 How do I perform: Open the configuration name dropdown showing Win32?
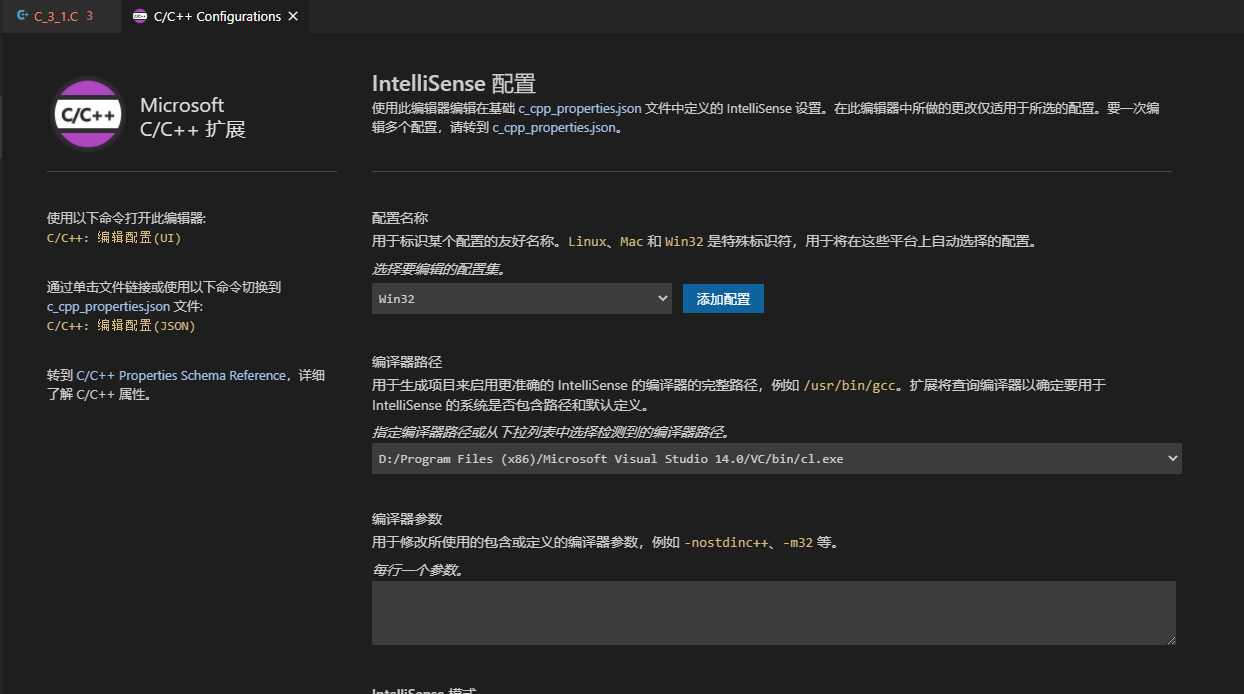click(x=522, y=298)
